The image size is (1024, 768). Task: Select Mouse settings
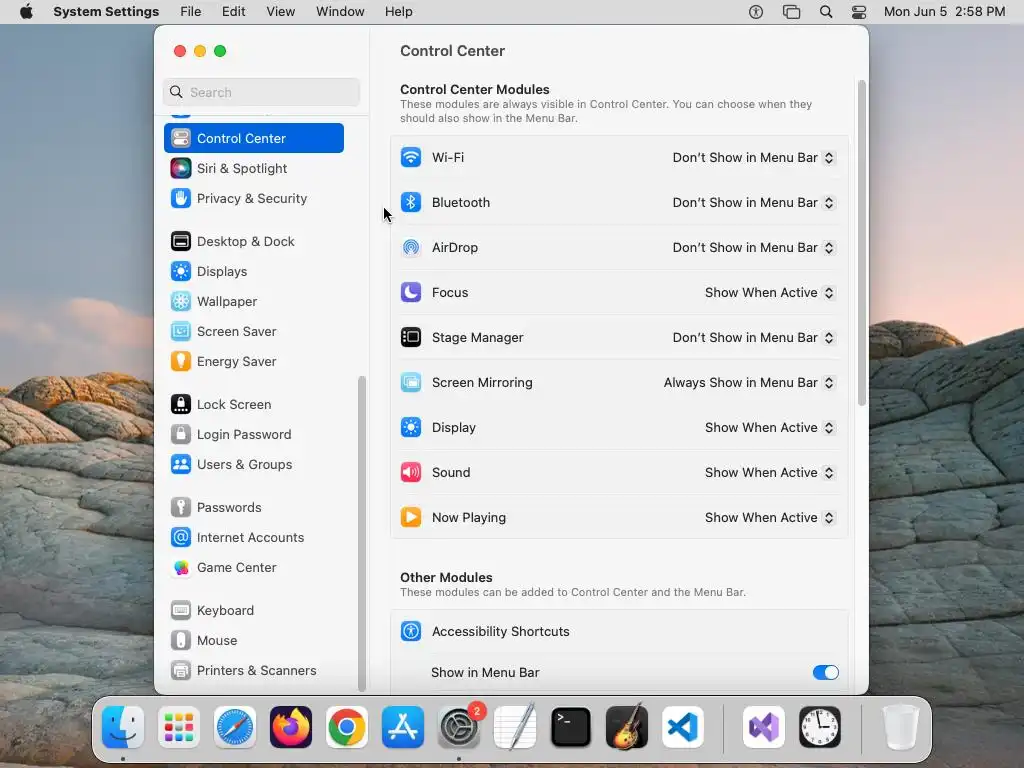point(253,641)
